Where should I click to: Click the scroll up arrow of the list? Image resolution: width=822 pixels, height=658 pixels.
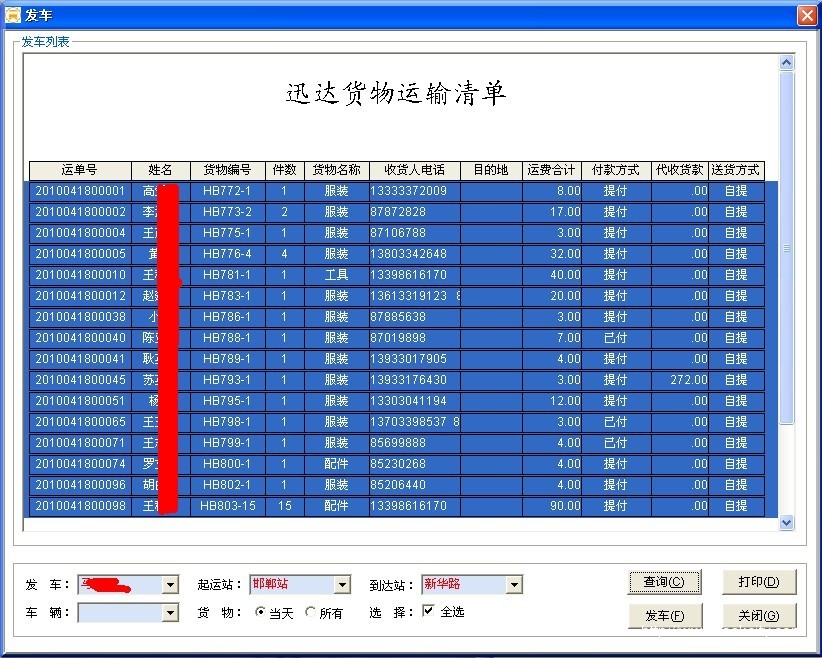pyautogui.click(x=786, y=63)
